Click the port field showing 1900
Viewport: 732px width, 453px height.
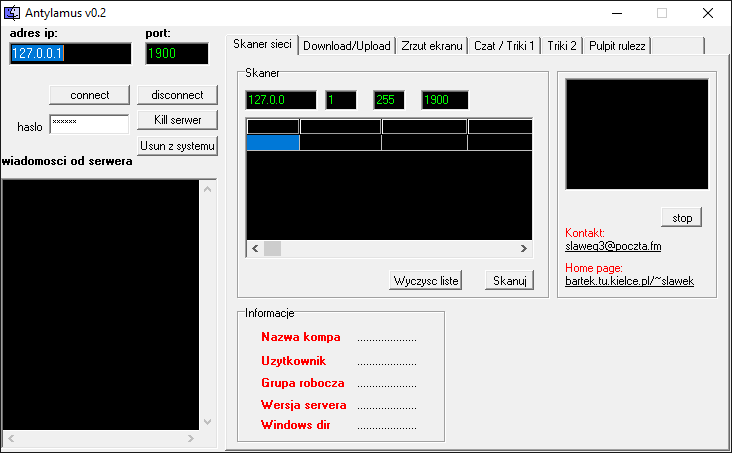click(177, 54)
